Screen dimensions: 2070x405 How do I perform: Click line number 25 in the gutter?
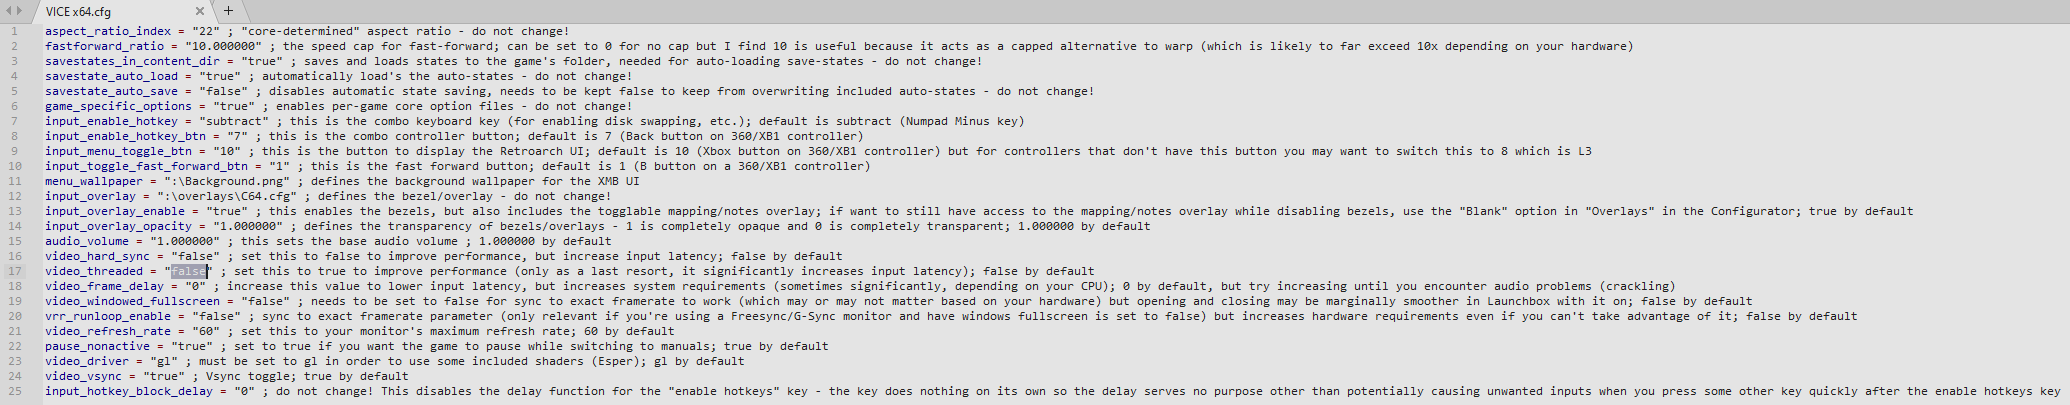[x=15, y=391]
